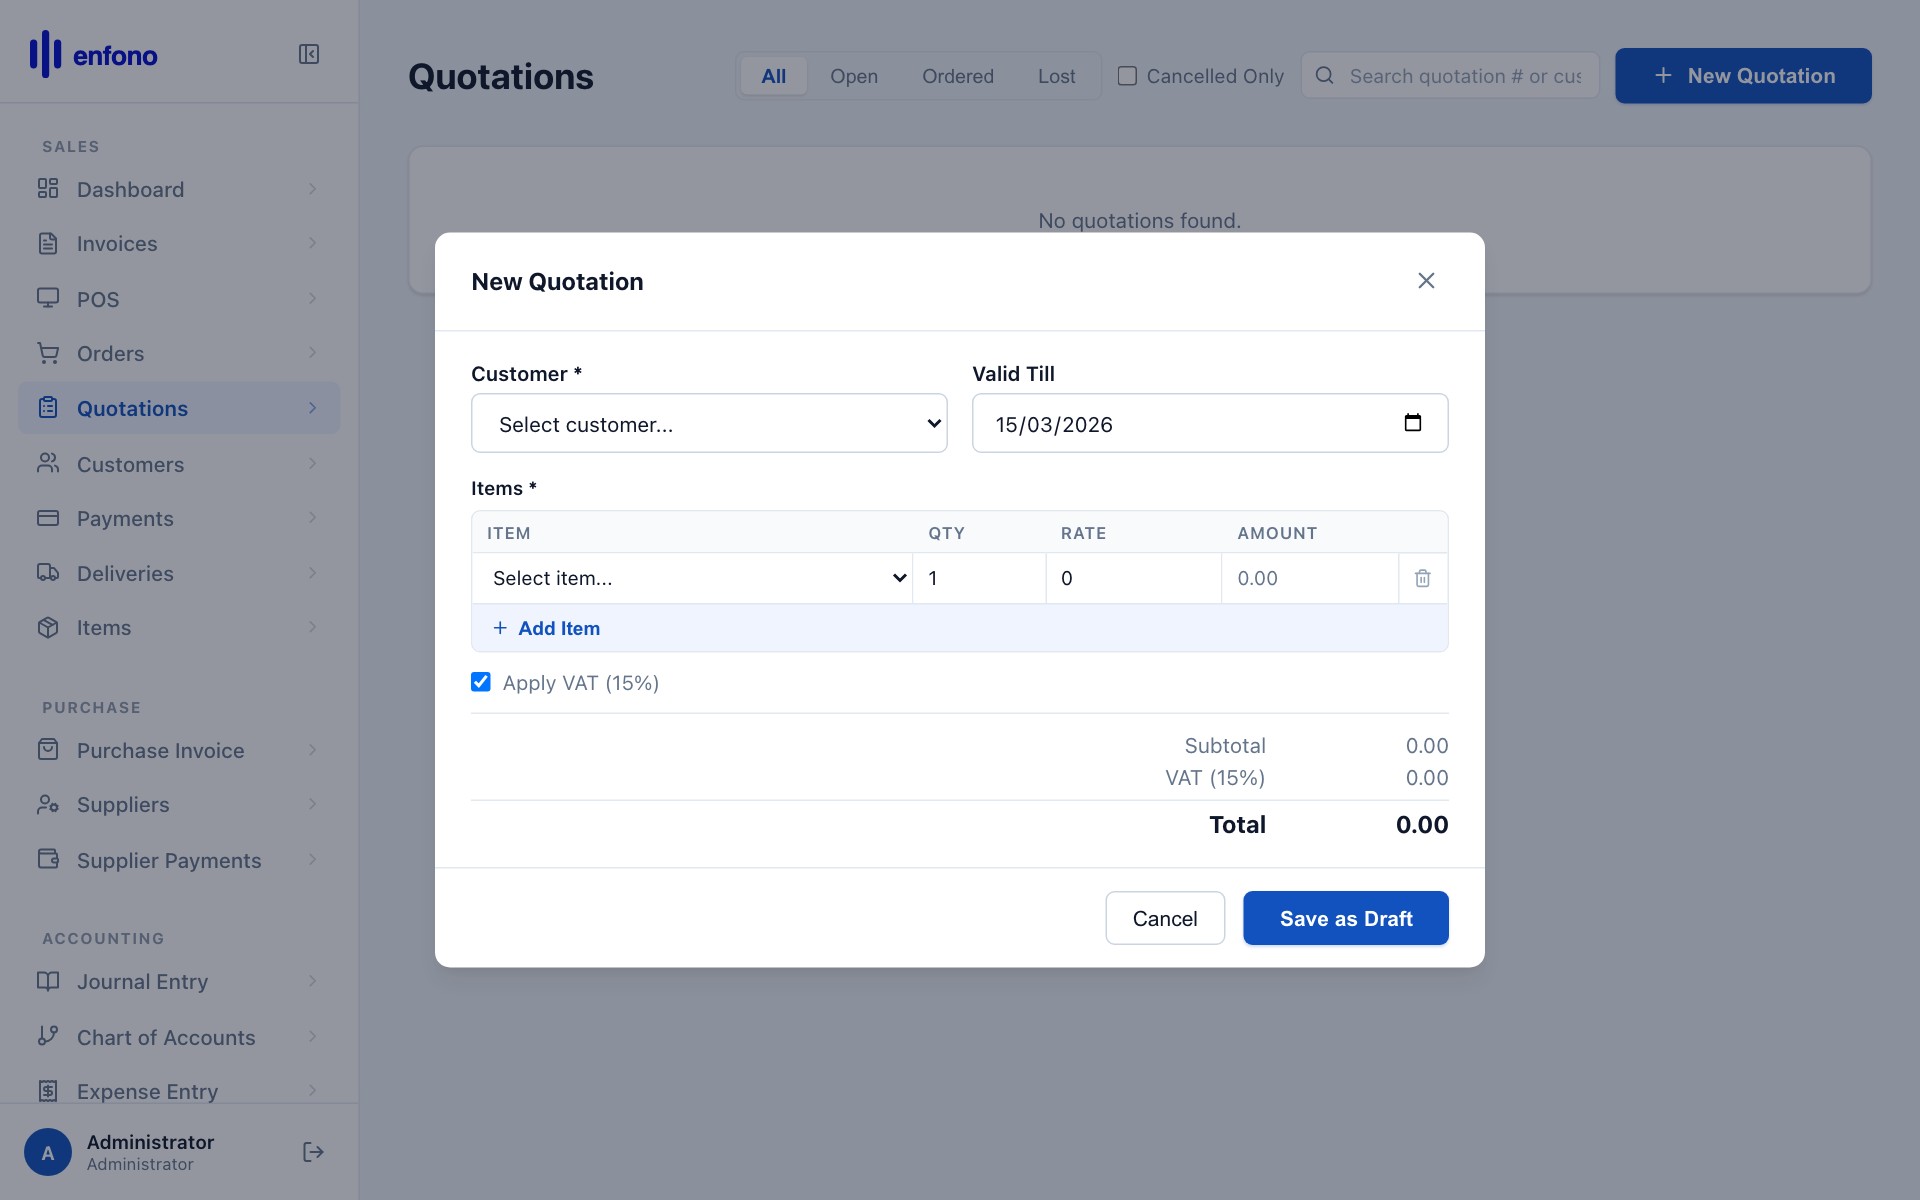This screenshot has width=1920, height=1200.
Task: Select the Lost quotations tab
Action: [x=1056, y=75]
